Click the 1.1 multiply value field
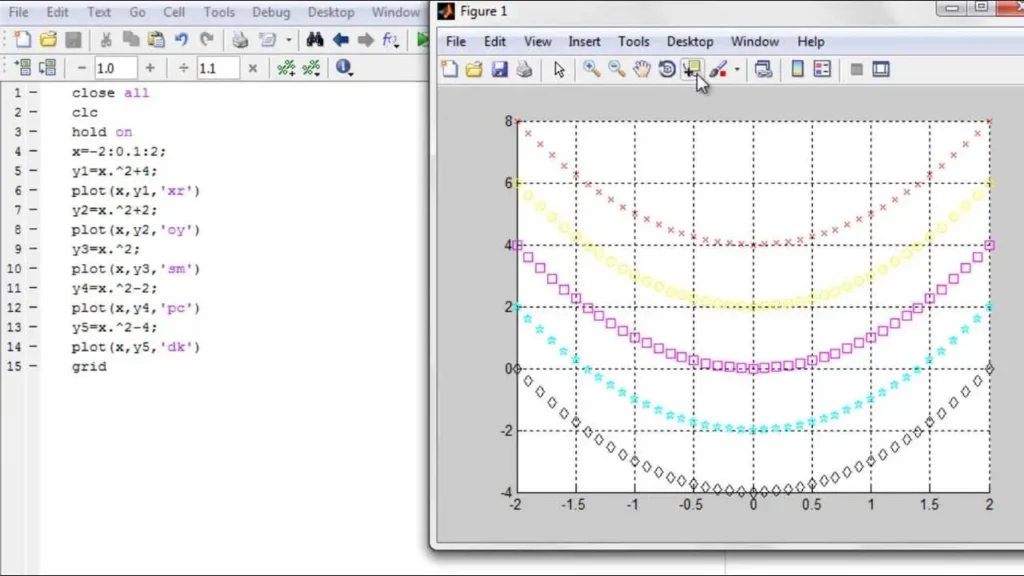The image size is (1024, 576). (x=217, y=68)
